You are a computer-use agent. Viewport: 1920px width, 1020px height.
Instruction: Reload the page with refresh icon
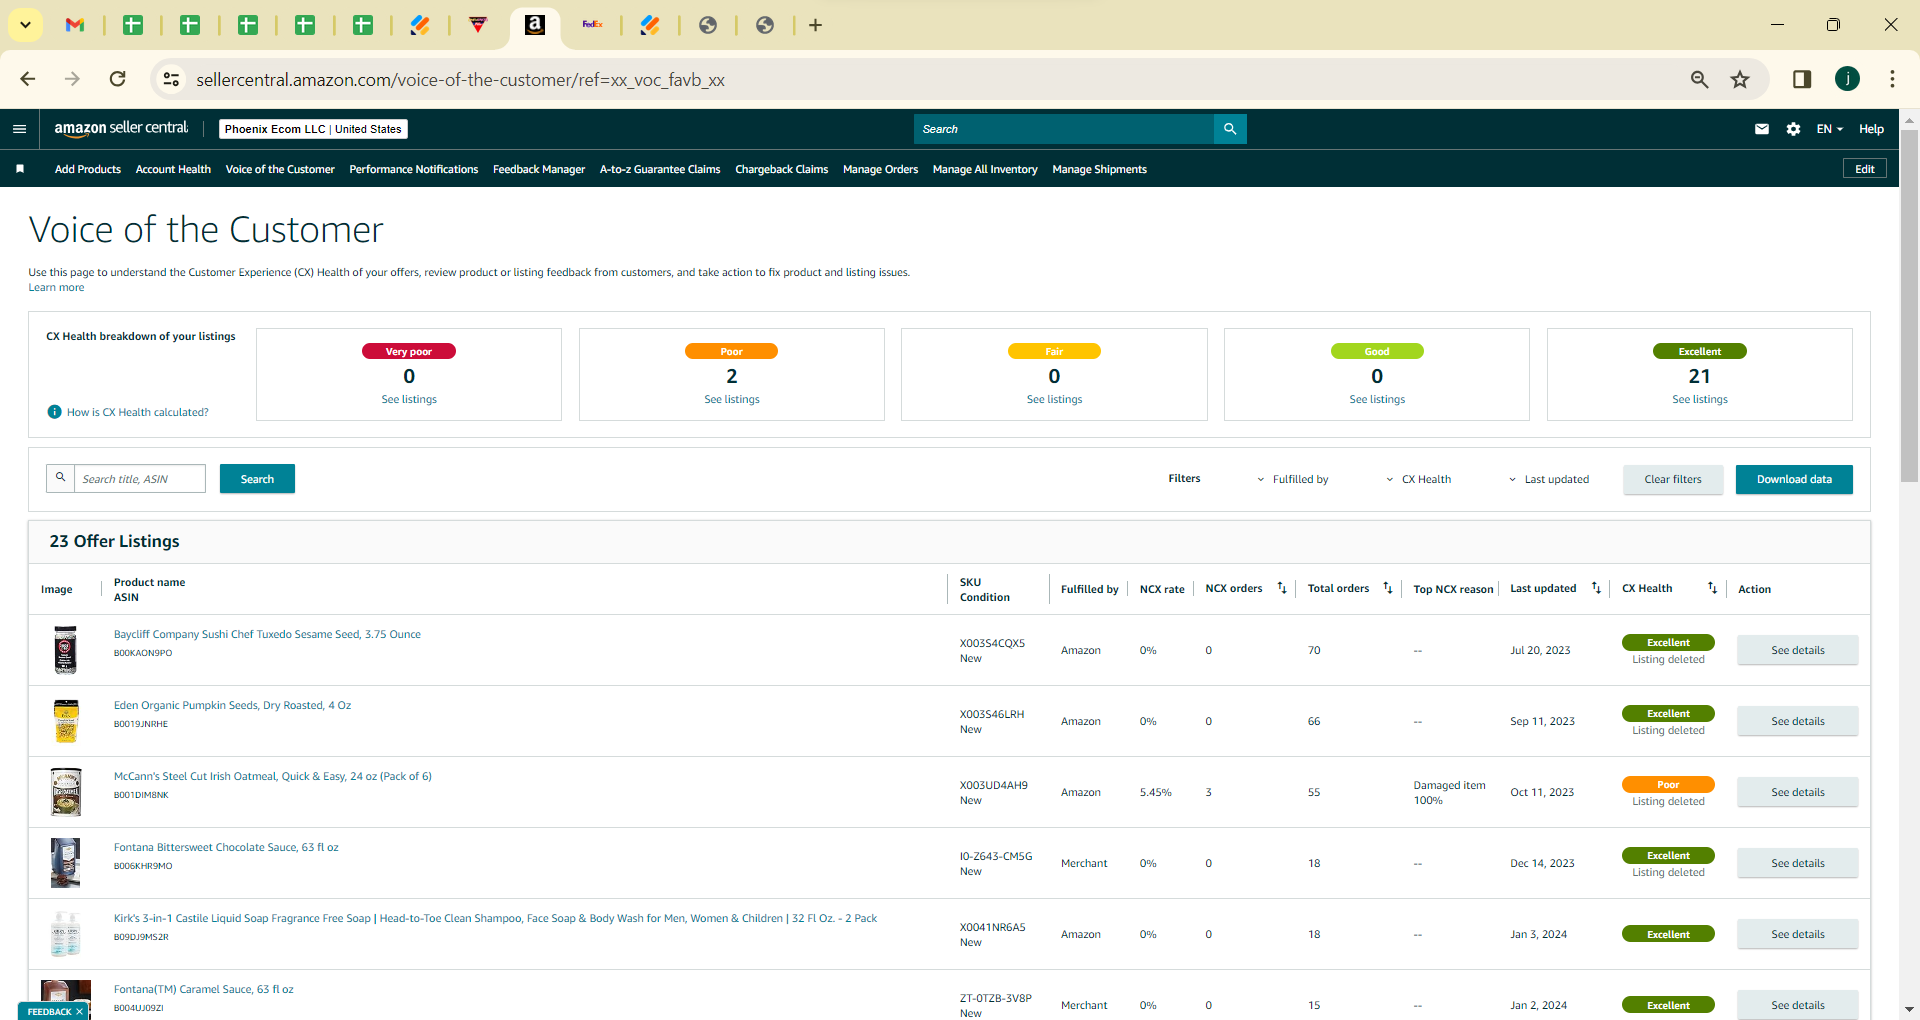(118, 79)
